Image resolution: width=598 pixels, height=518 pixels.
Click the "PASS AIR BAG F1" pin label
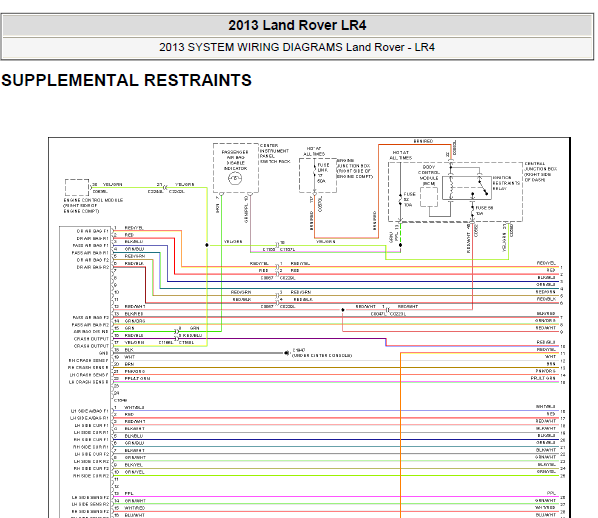(90, 245)
